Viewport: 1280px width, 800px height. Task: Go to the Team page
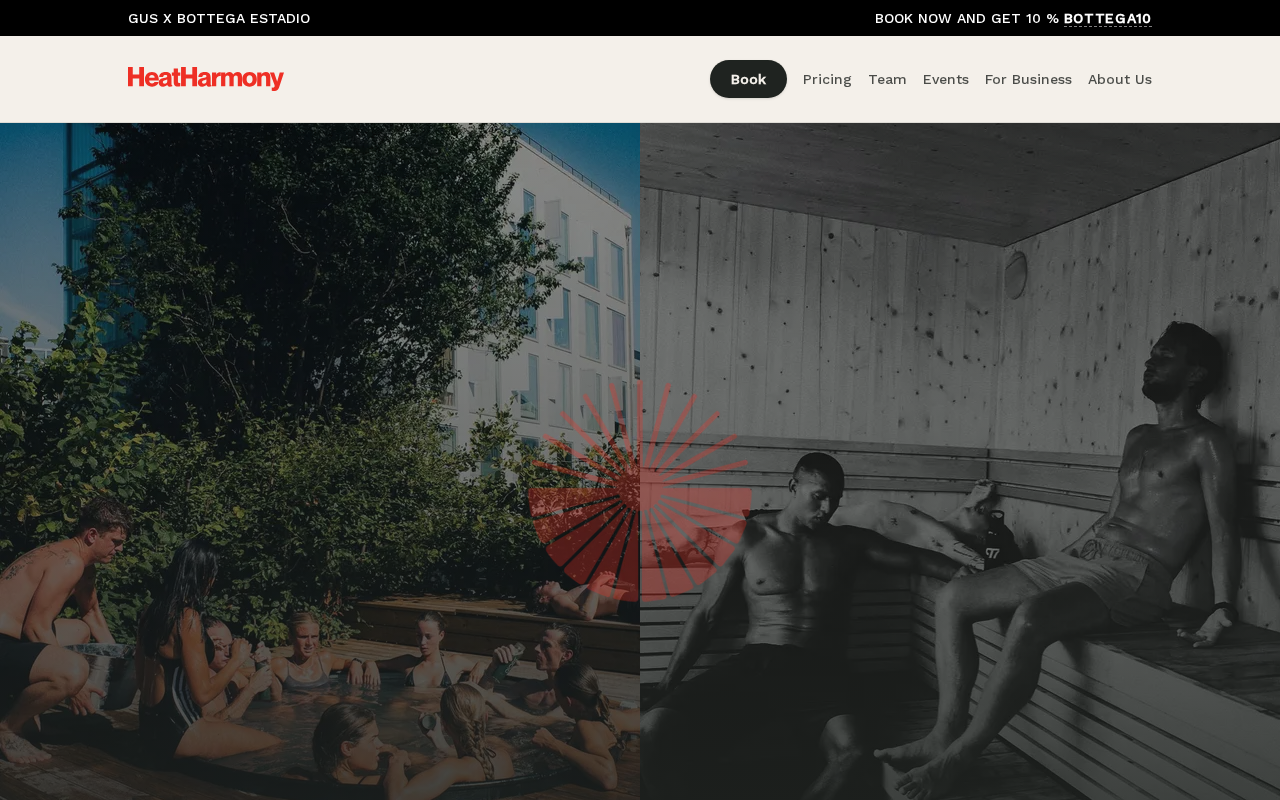pyautogui.click(x=887, y=79)
